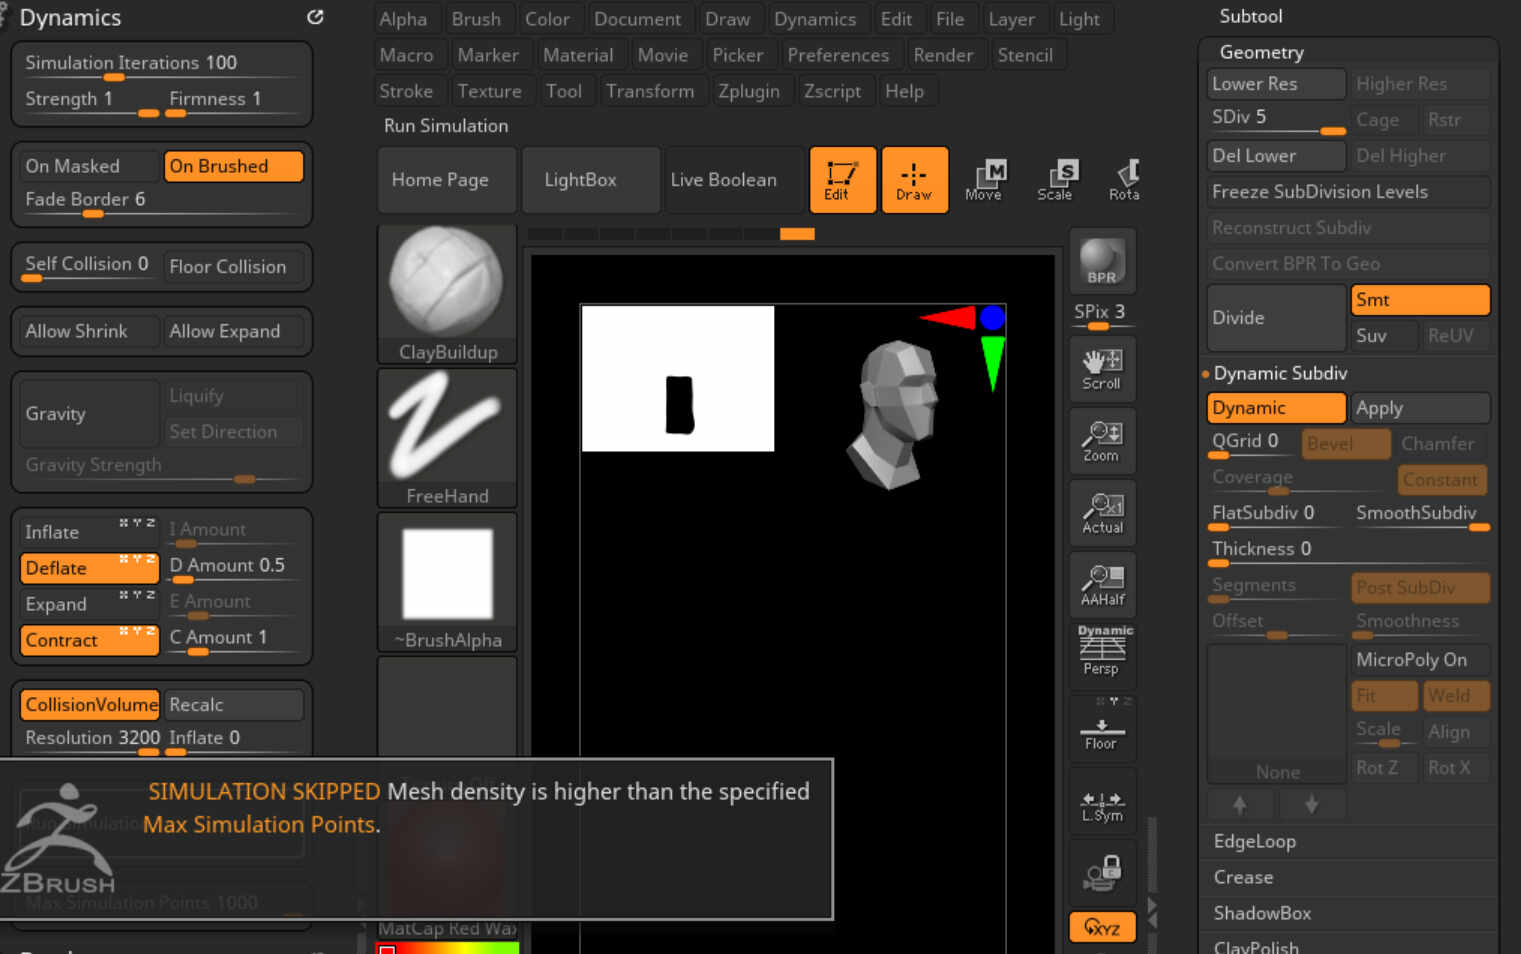Viewport: 1521px width, 954px height.
Task: Activate the Edit mode button
Action: point(842,180)
